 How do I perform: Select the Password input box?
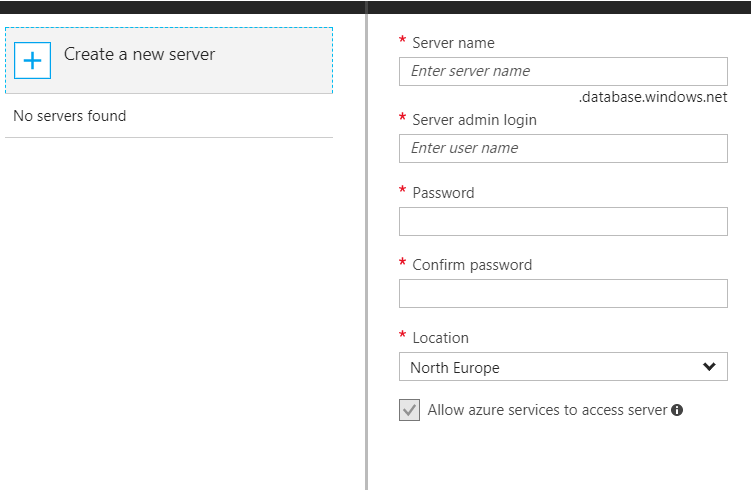563,222
